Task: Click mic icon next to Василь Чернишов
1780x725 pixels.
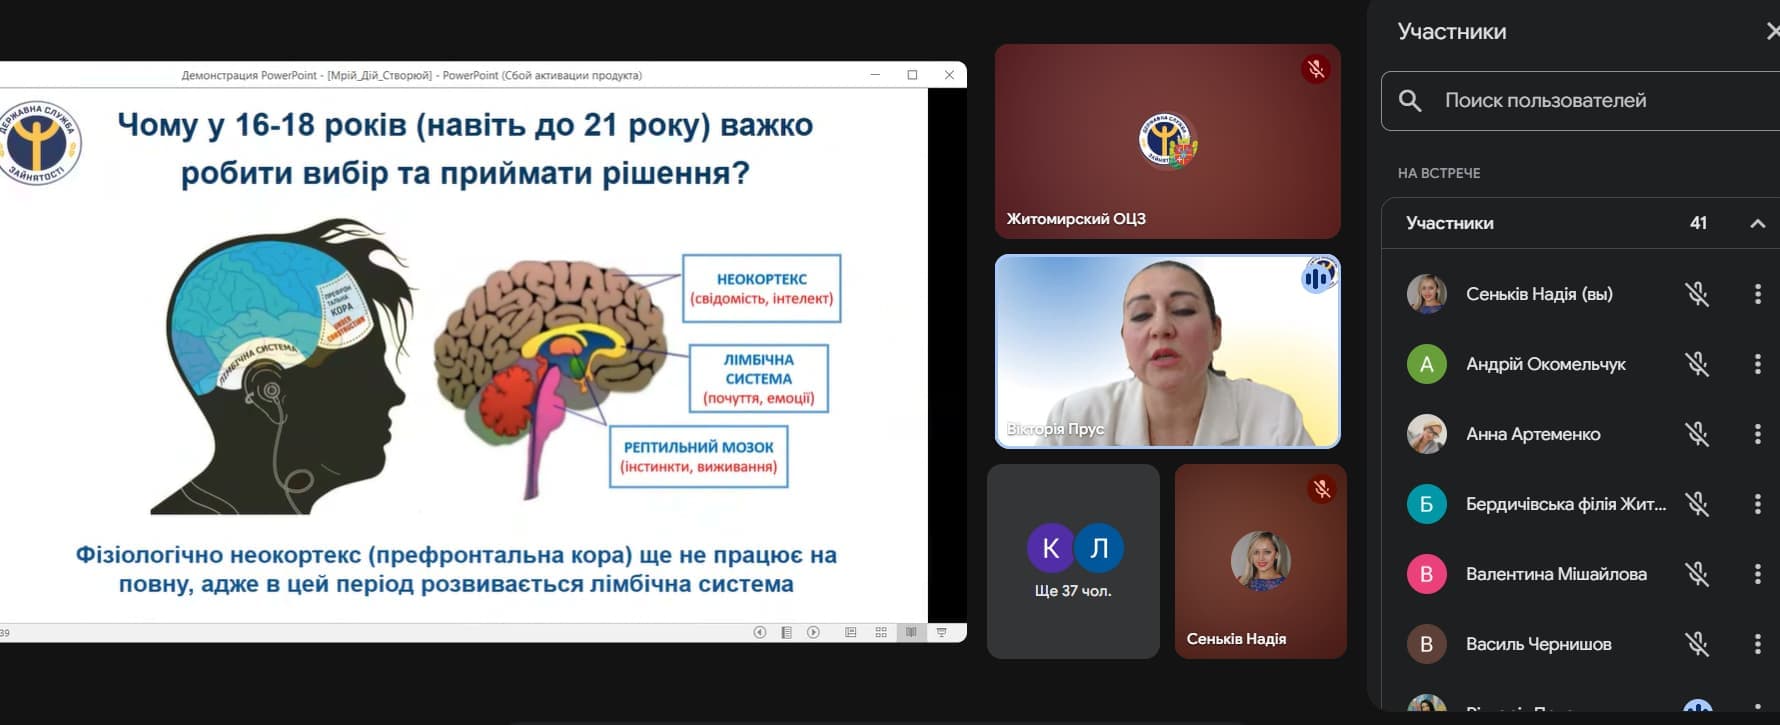Action: 1697,644
